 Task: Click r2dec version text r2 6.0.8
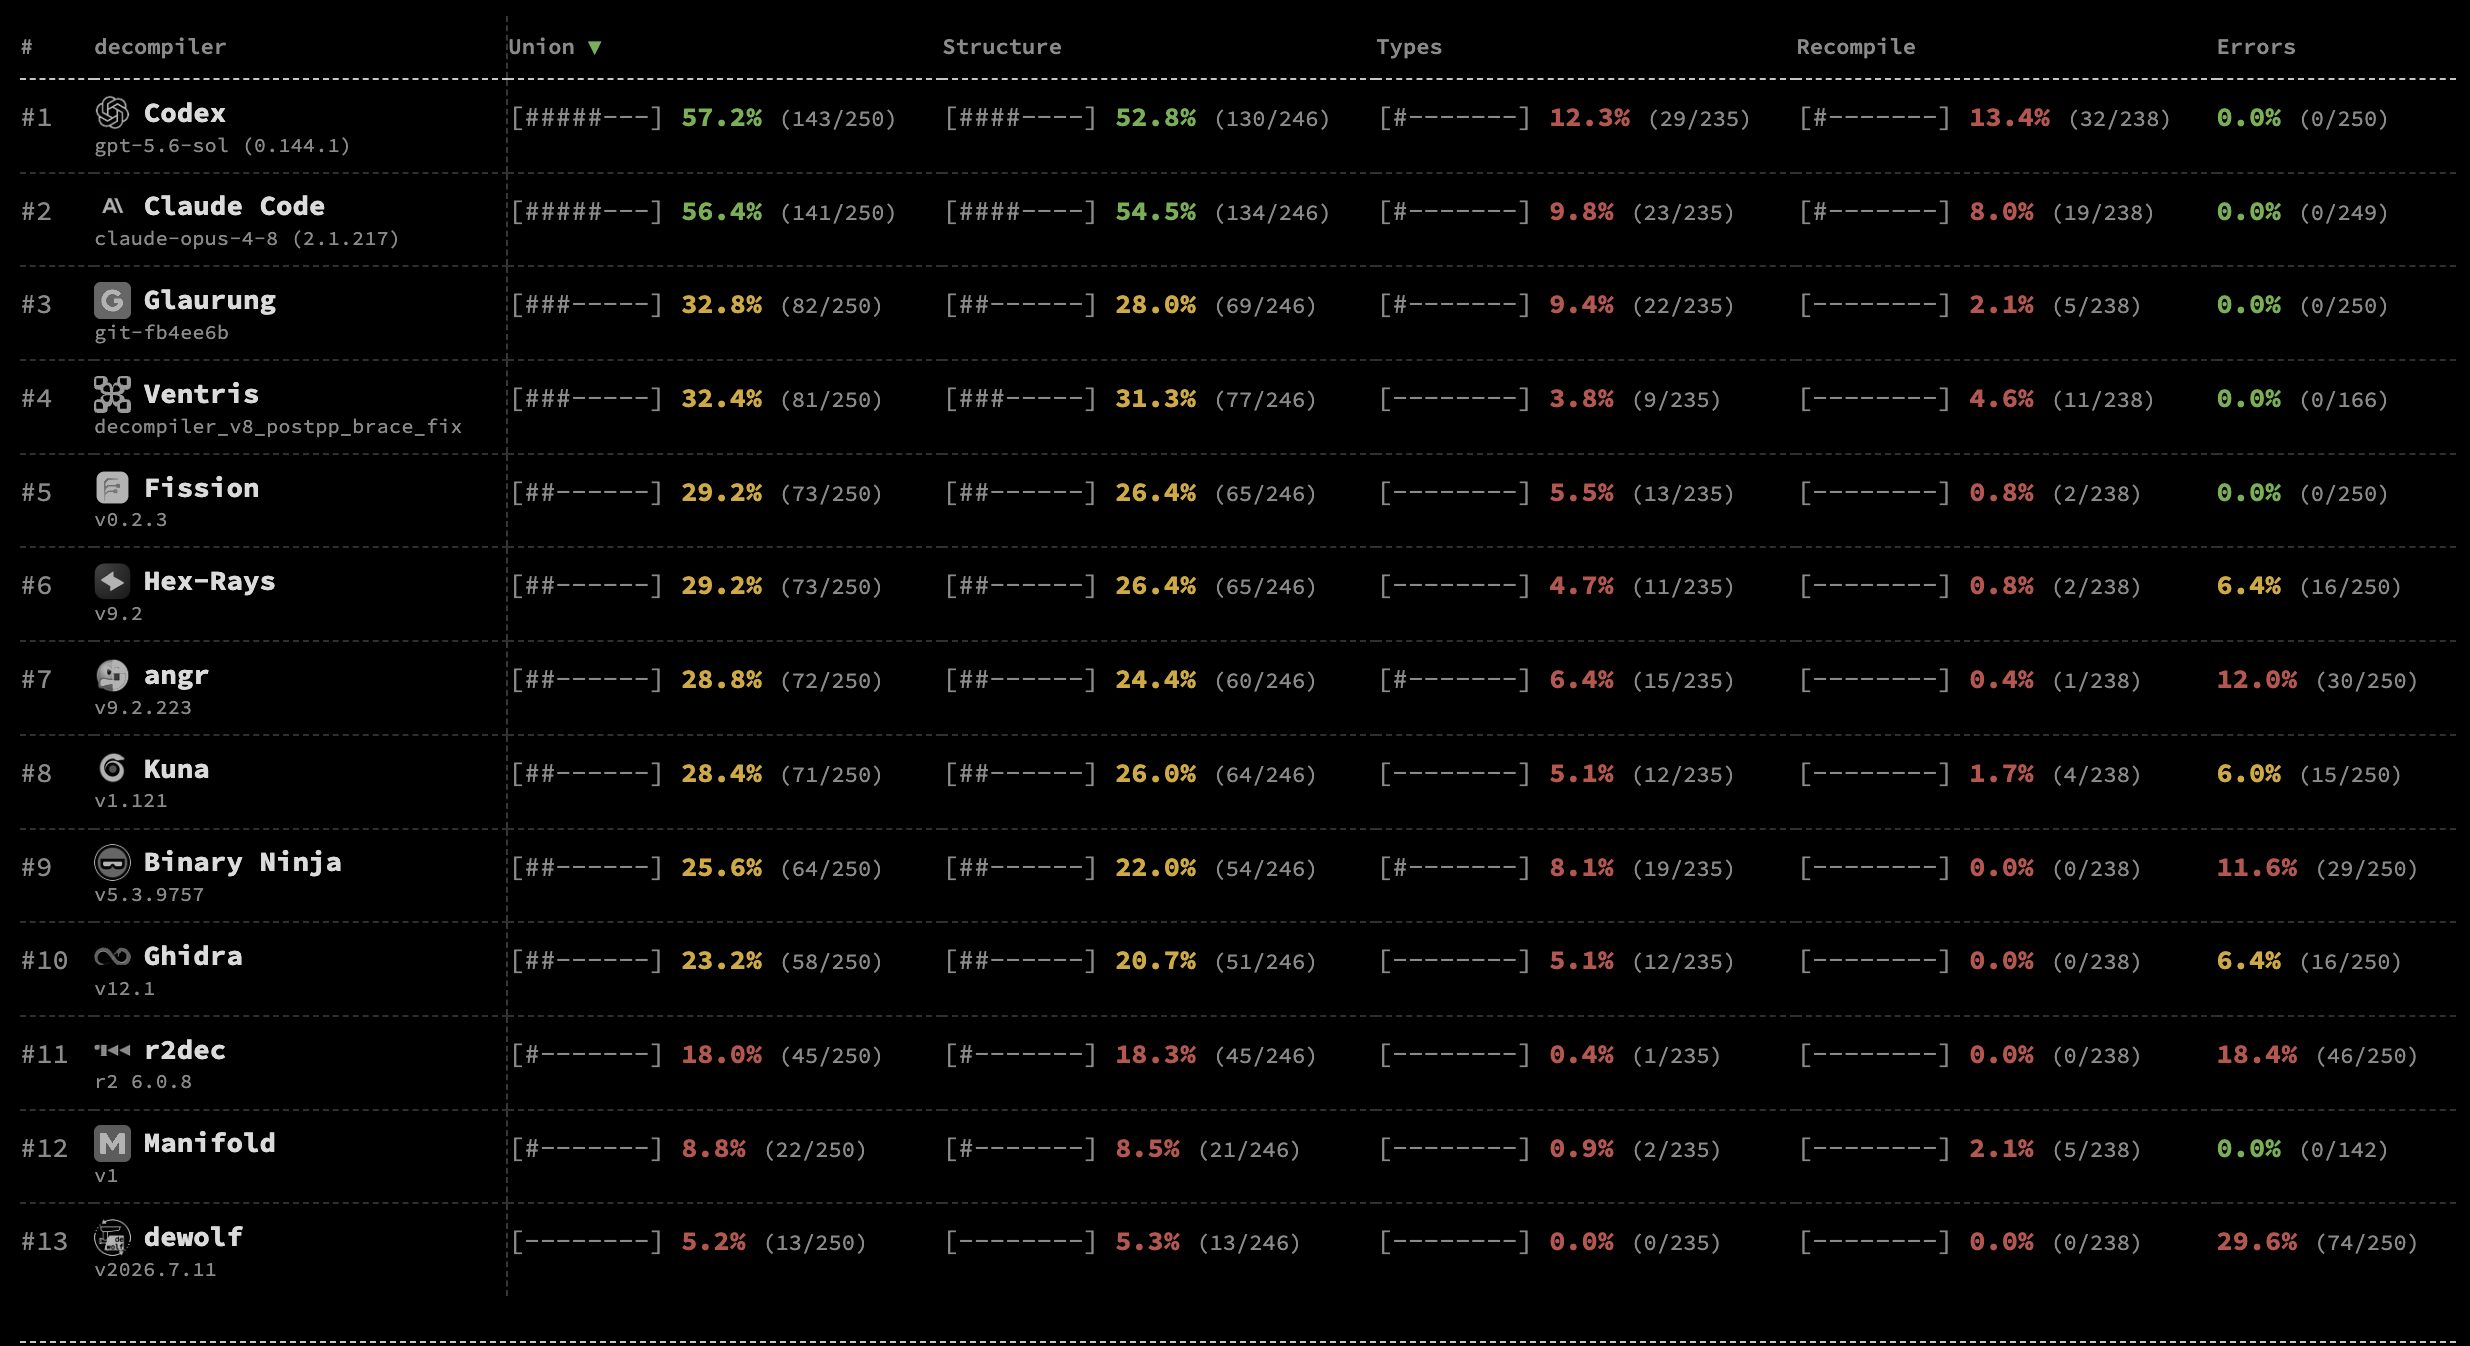[143, 1082]
